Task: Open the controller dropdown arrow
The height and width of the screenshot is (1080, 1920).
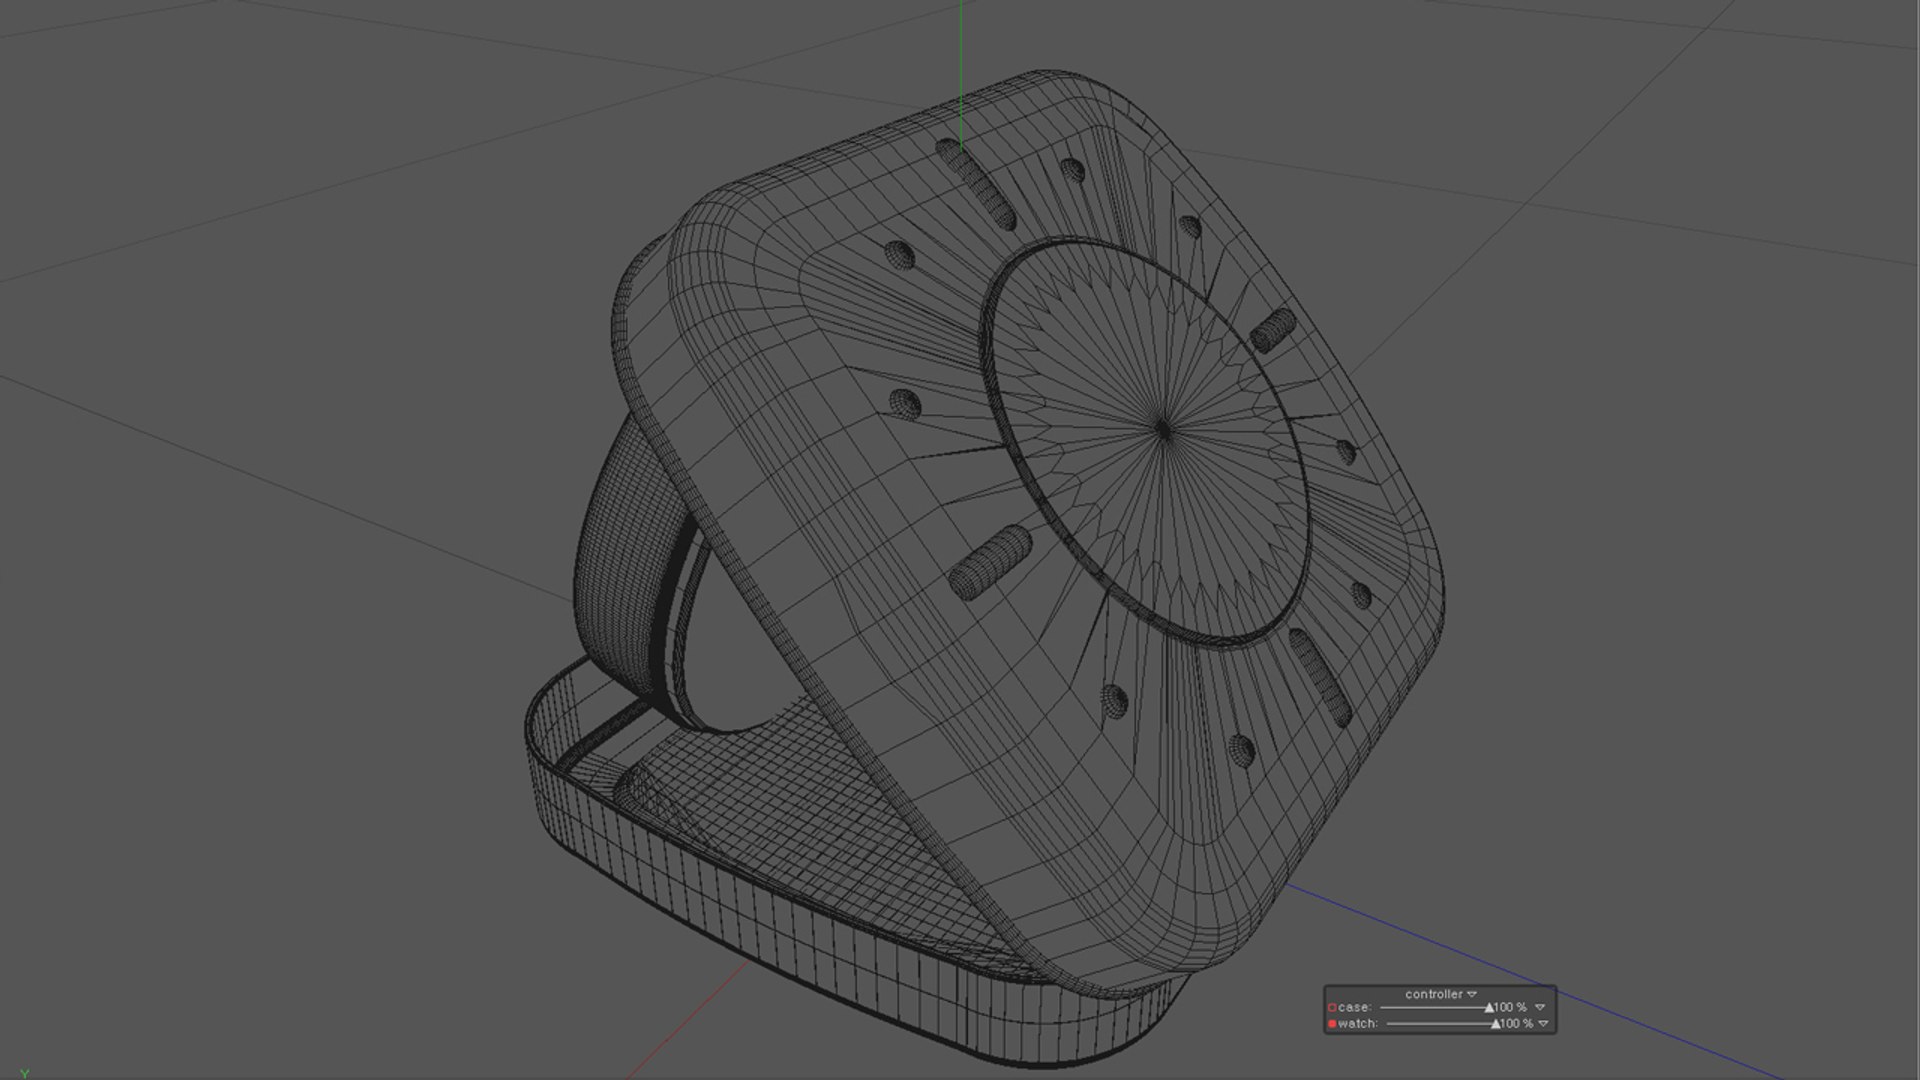Action: click(1472, 994)
